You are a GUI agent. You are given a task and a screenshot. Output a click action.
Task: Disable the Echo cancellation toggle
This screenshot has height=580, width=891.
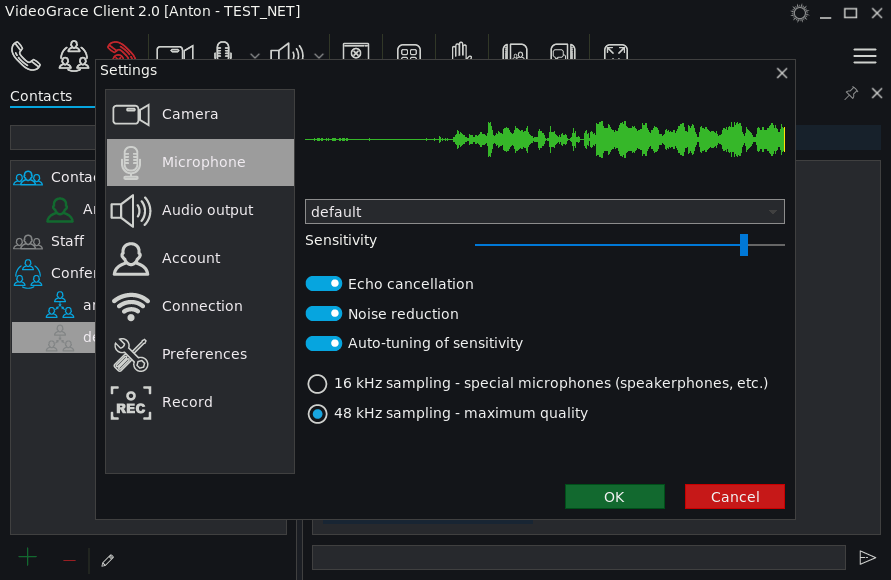pos(324,283)
